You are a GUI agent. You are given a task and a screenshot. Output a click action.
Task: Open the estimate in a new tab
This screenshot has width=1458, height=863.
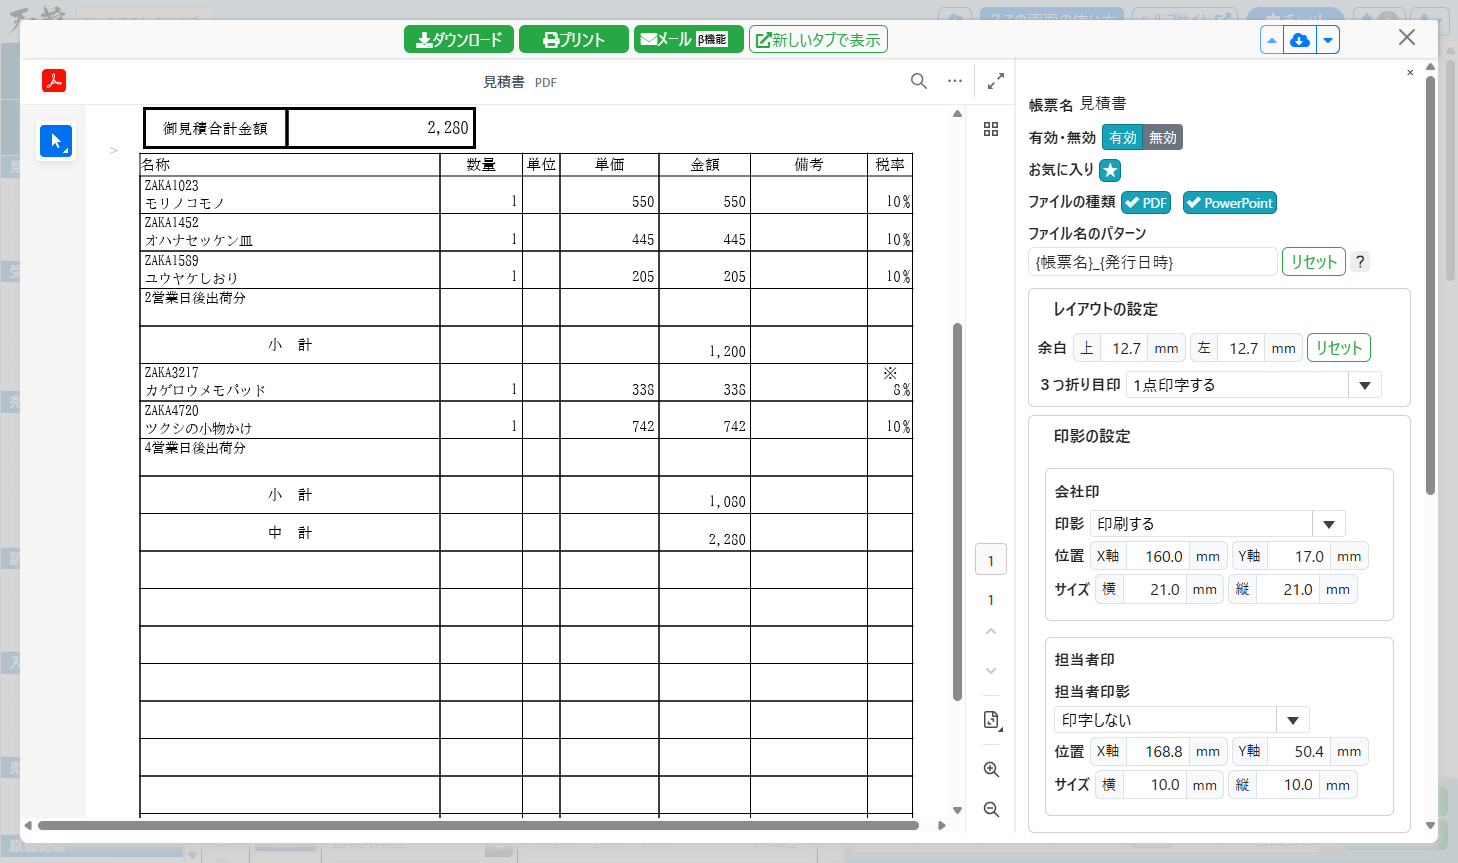point(818,40)
